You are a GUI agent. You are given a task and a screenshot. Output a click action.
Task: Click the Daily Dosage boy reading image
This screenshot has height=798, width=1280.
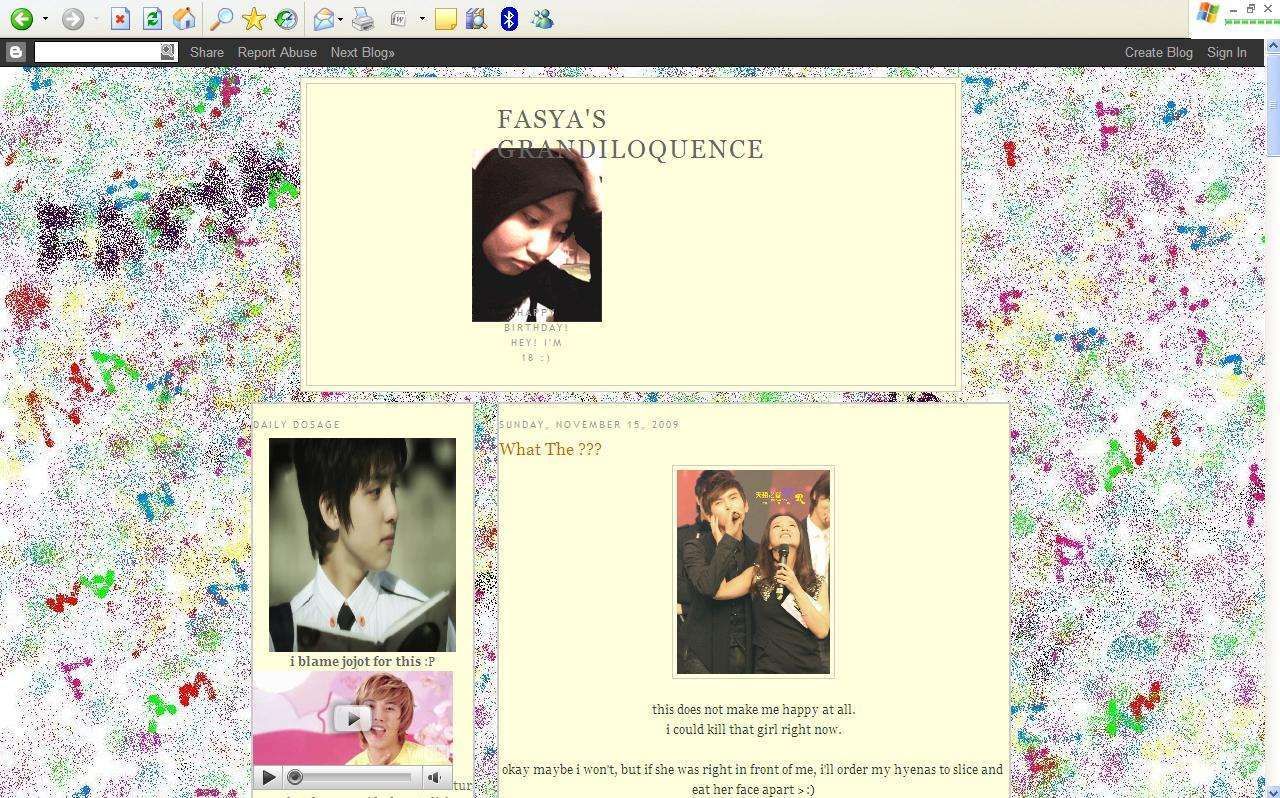pyautogui.click(x=362, y=545)
